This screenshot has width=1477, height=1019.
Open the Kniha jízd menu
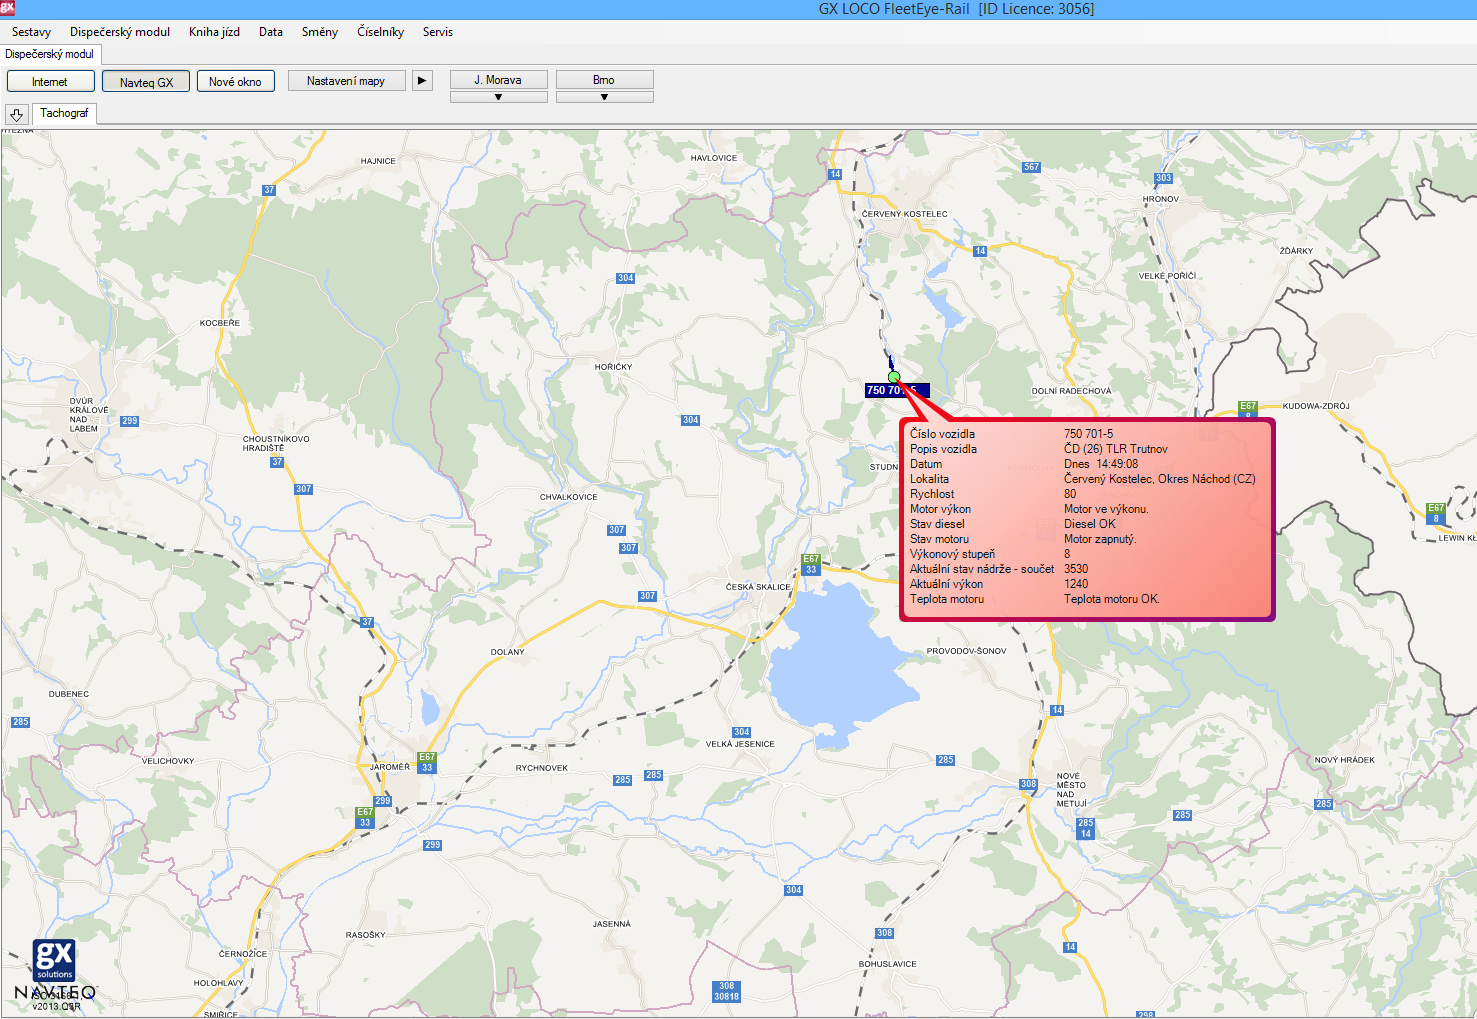tap(214, 32)
